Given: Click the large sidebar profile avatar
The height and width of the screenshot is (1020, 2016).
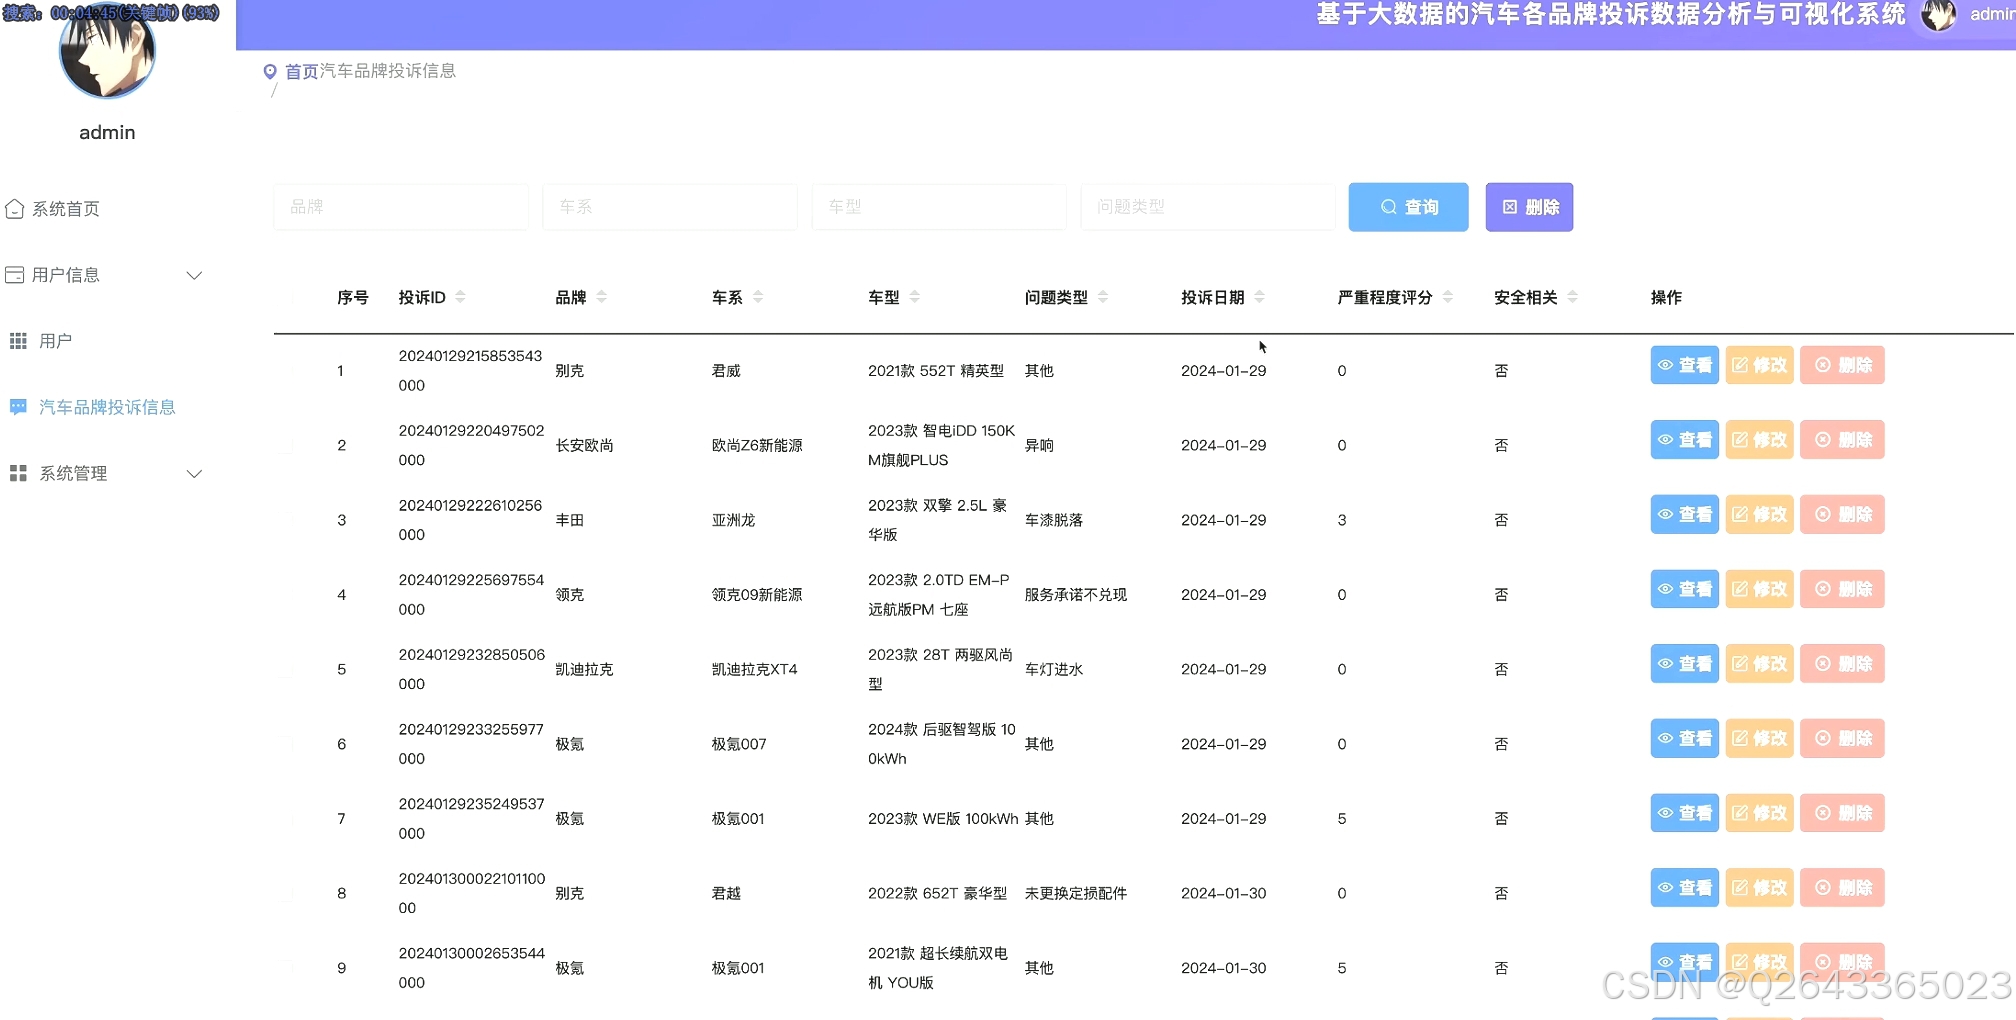Looking at the screenshot, I should click(107, 52).
